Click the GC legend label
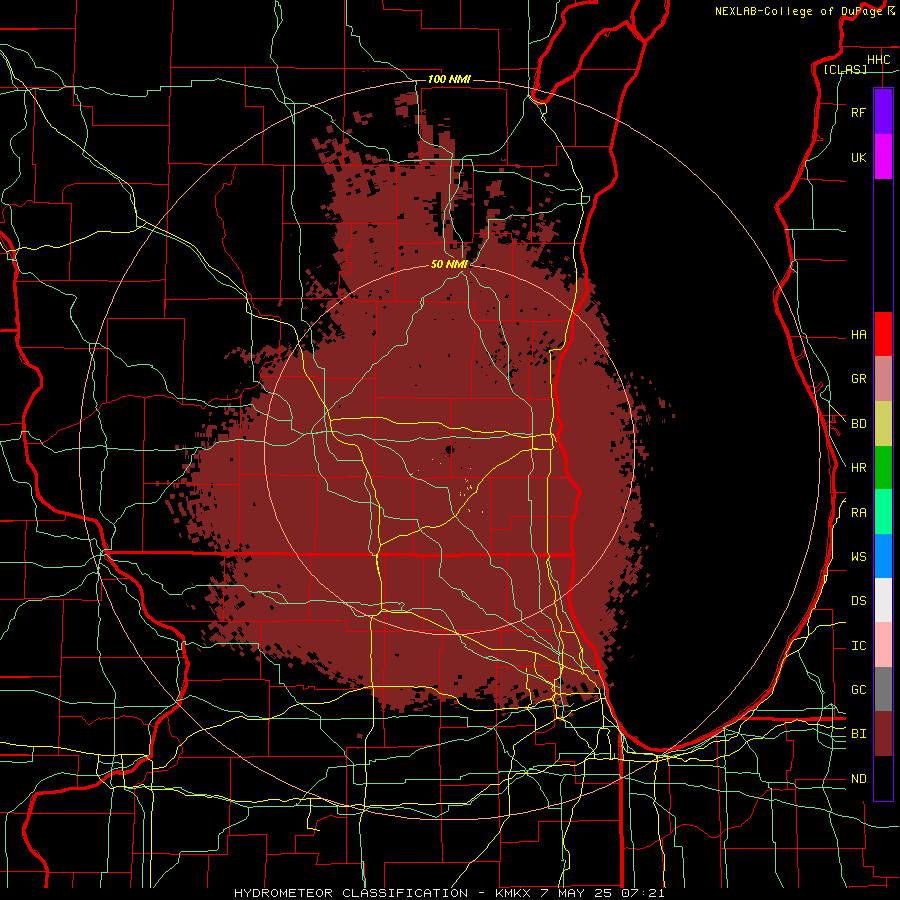The width and height of the screenshot is (900, 900). coord(858,690)
